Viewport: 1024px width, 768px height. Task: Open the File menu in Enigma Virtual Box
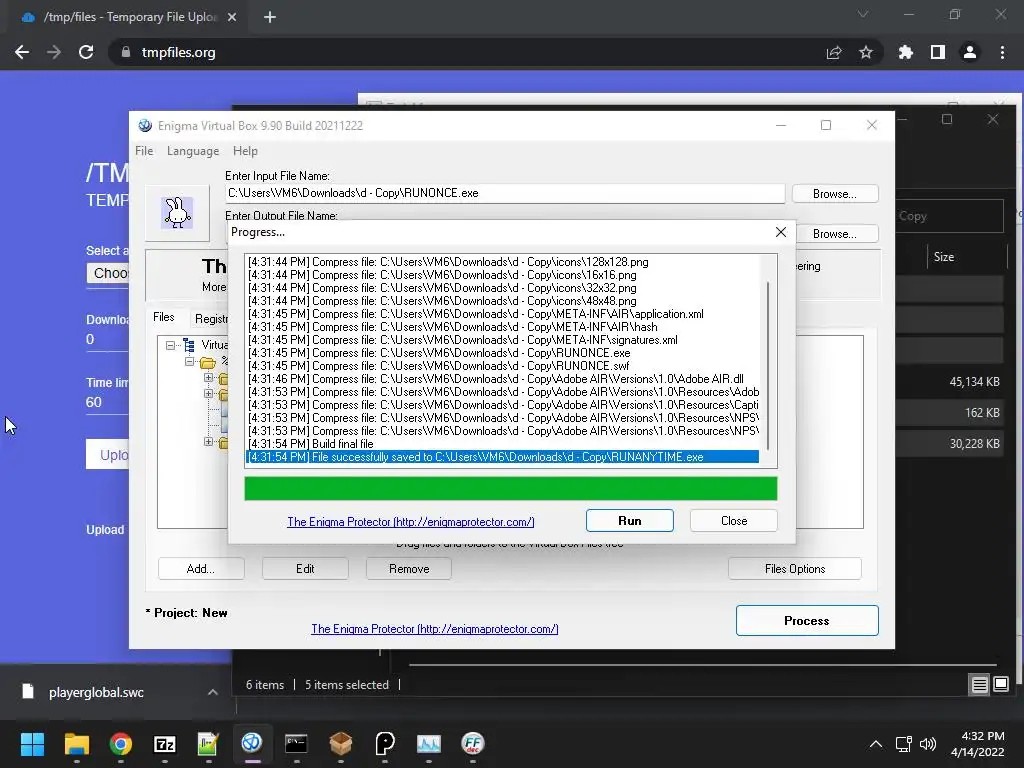144,151
